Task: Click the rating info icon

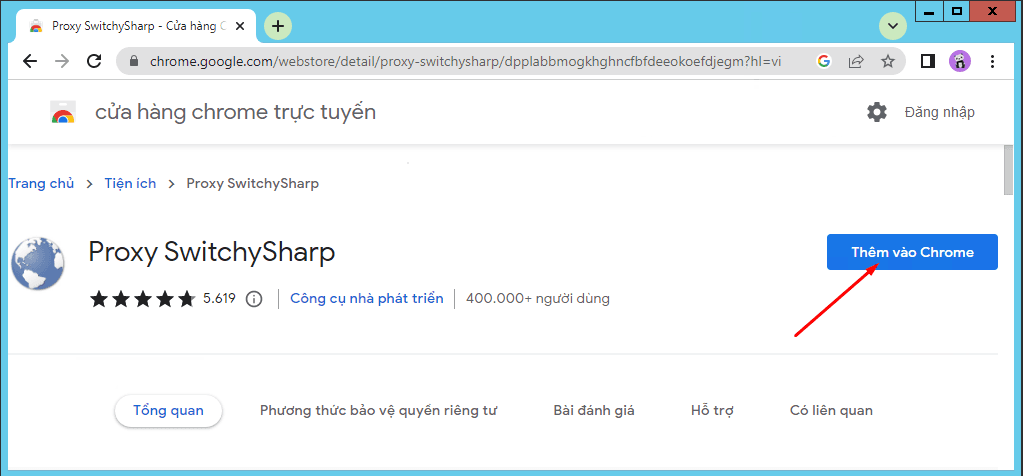Action: coord(254,299)
